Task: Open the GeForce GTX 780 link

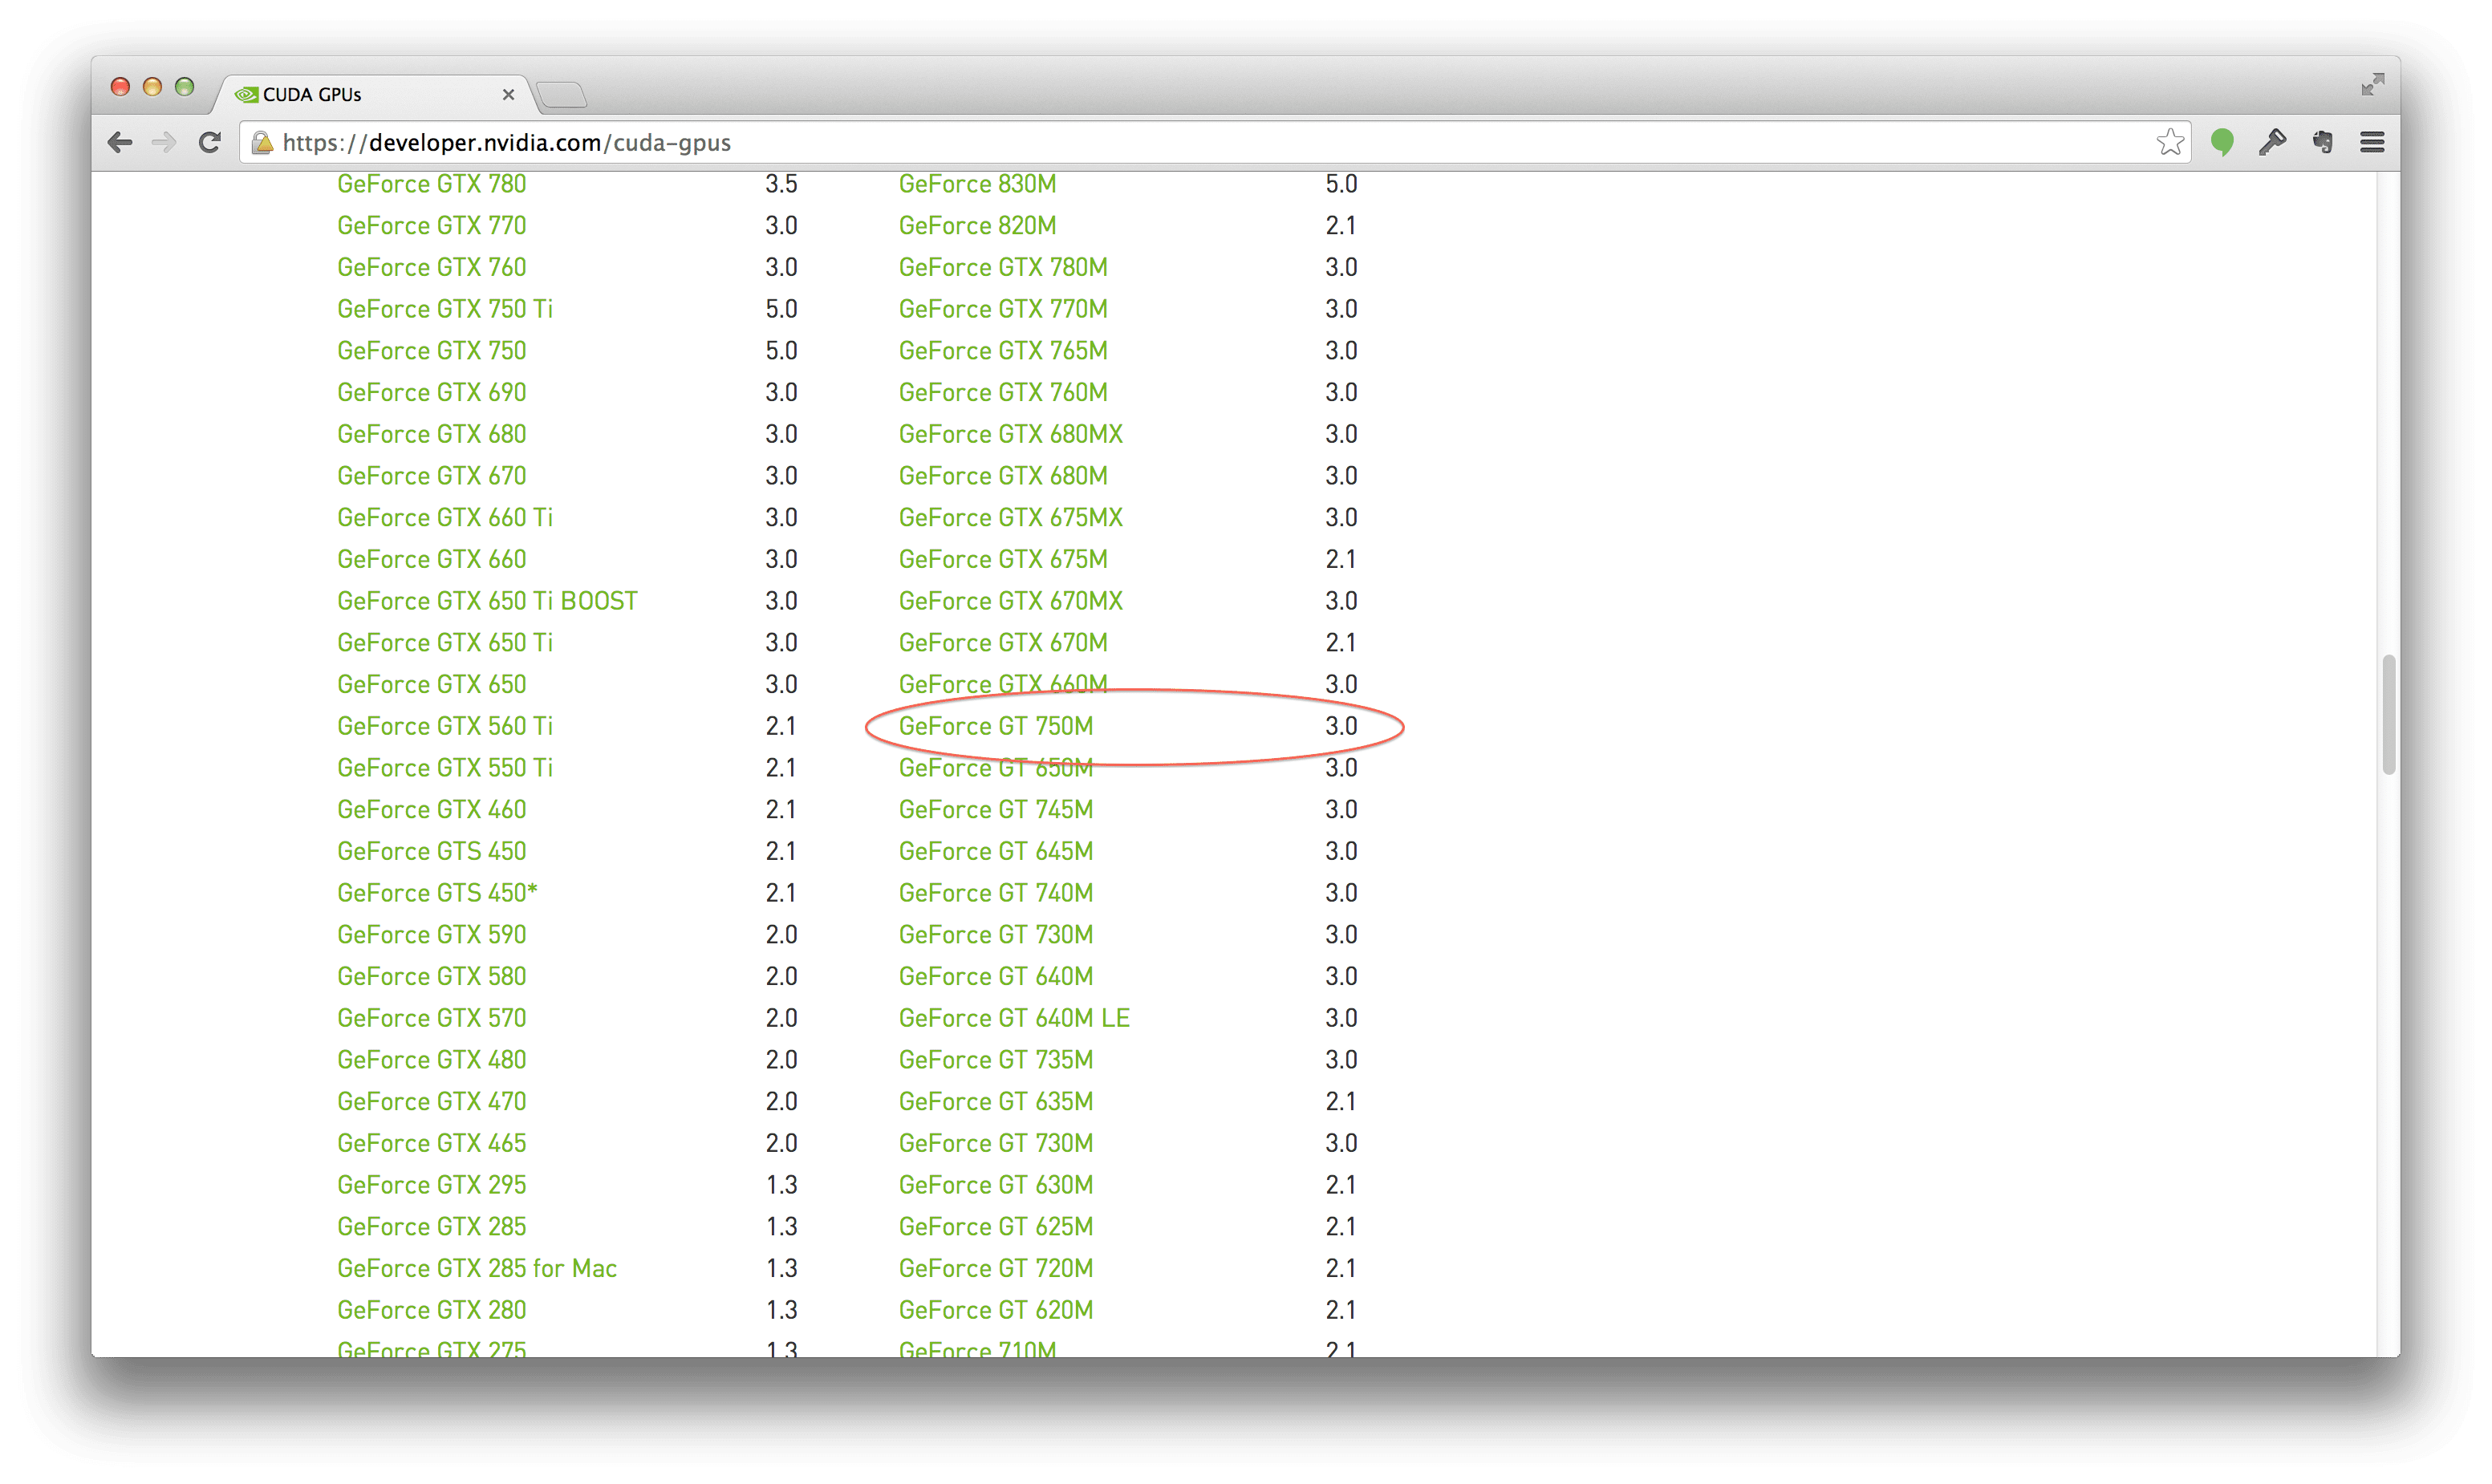Action: [431, 184]
